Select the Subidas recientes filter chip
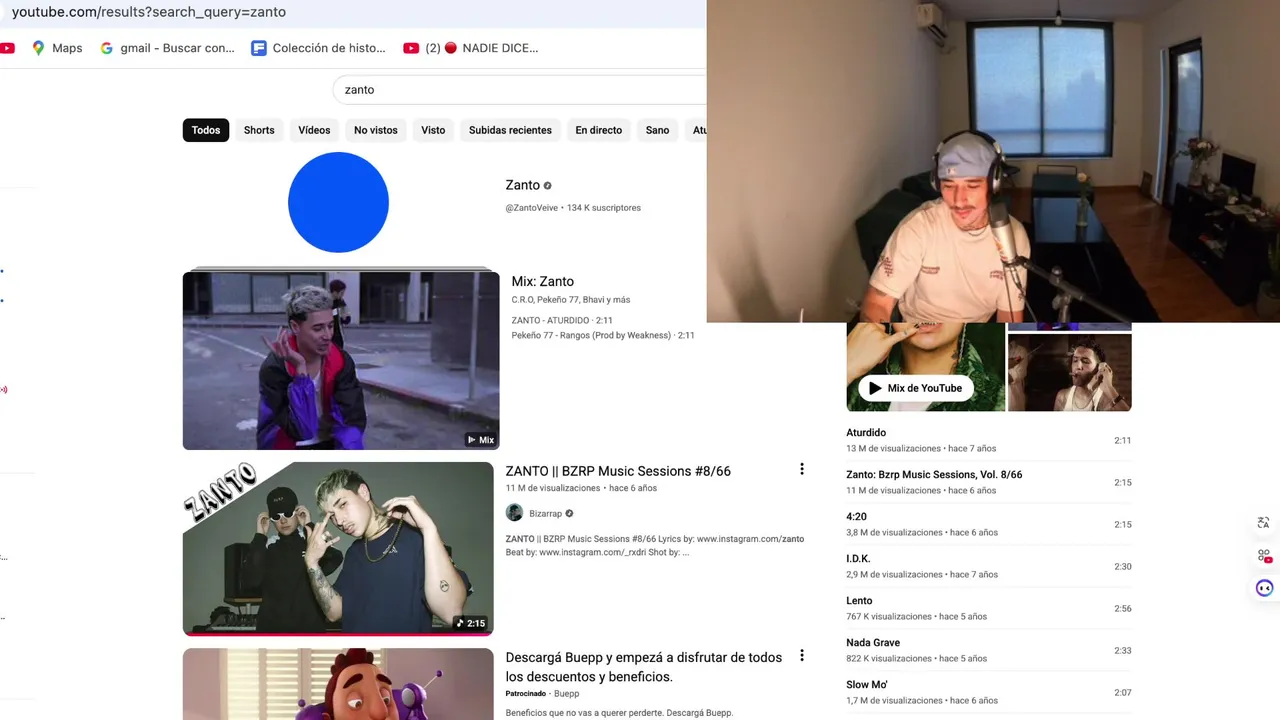 (510, 130)
